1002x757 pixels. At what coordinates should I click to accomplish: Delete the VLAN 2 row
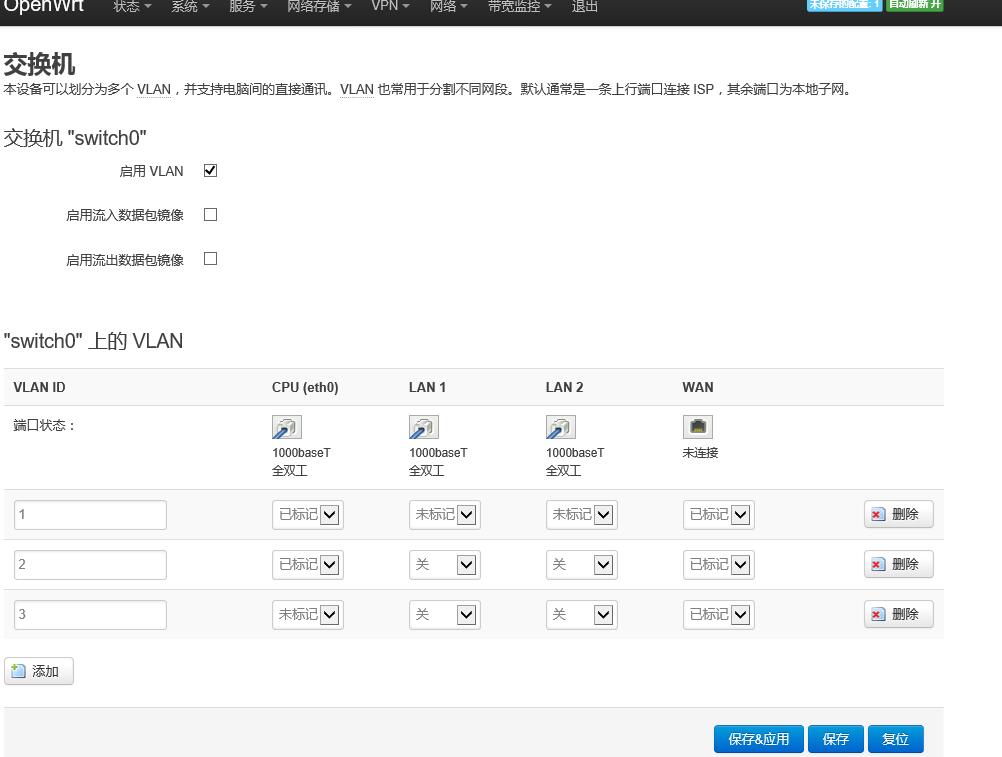[898, 564]
